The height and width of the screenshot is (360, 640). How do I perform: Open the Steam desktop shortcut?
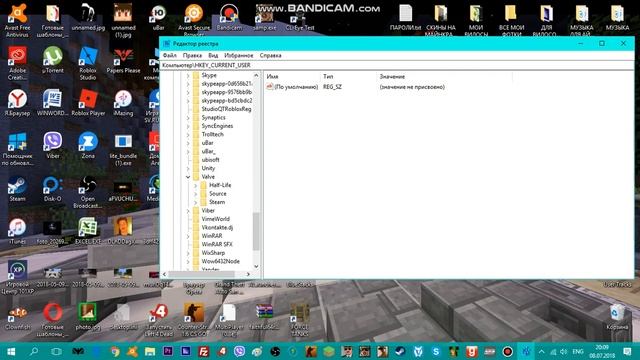17,189
